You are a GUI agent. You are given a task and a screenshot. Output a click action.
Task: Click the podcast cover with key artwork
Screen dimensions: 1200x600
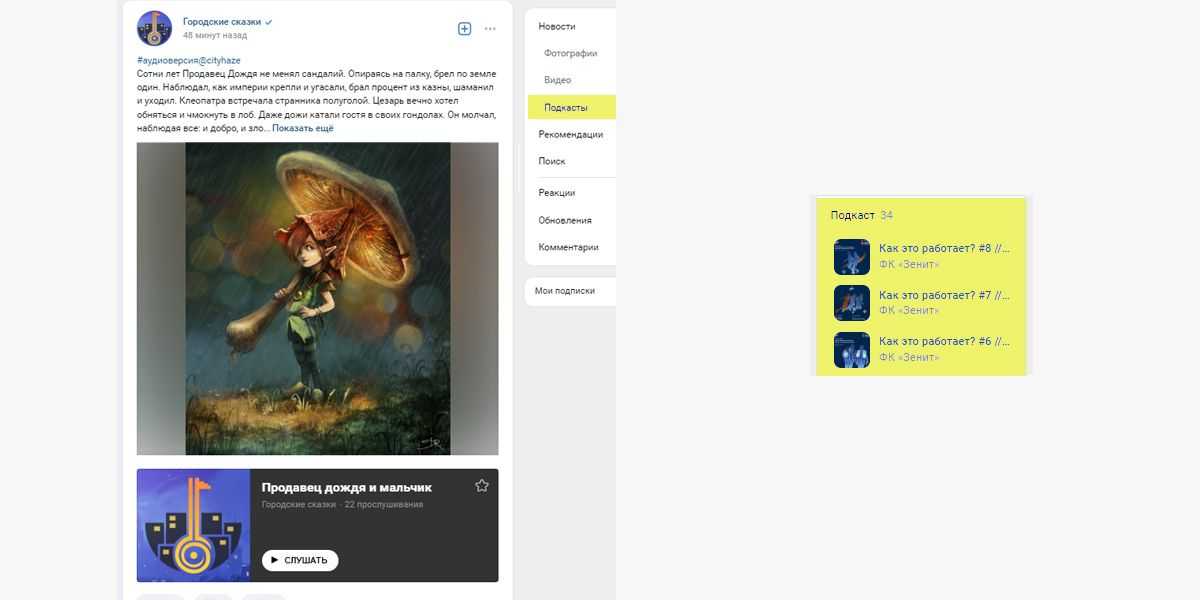point(194,526)
